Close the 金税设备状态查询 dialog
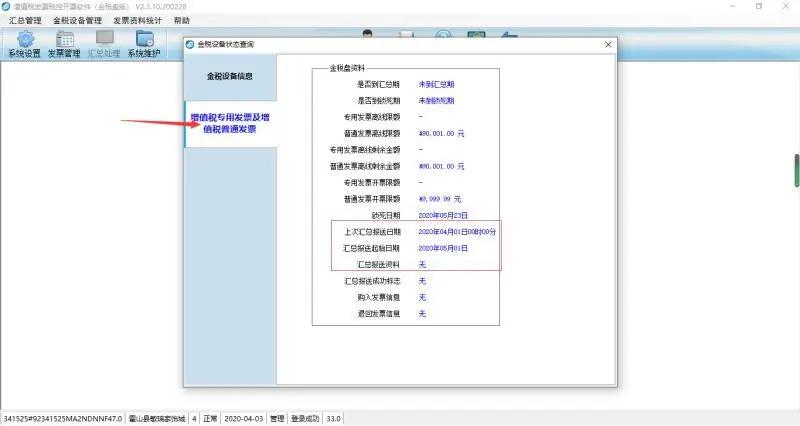The width and height of the screenshot is (800, 426). 608,44
